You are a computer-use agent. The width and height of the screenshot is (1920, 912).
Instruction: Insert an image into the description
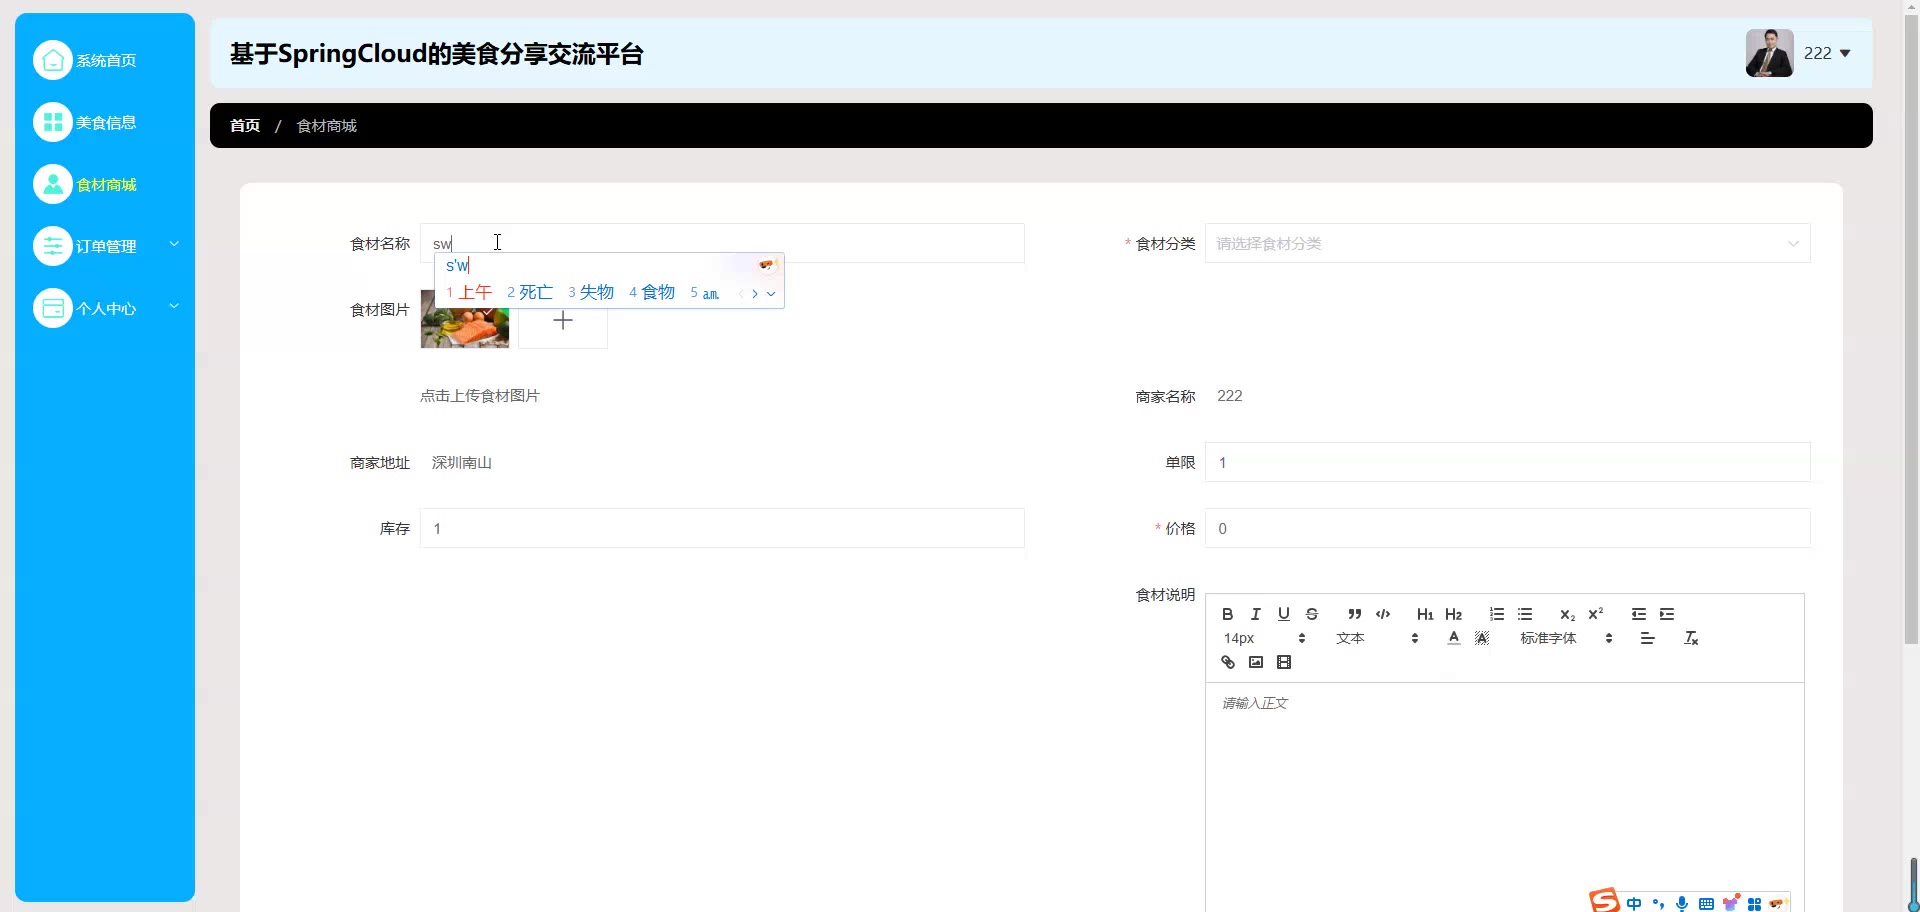tap(1256, 662)
